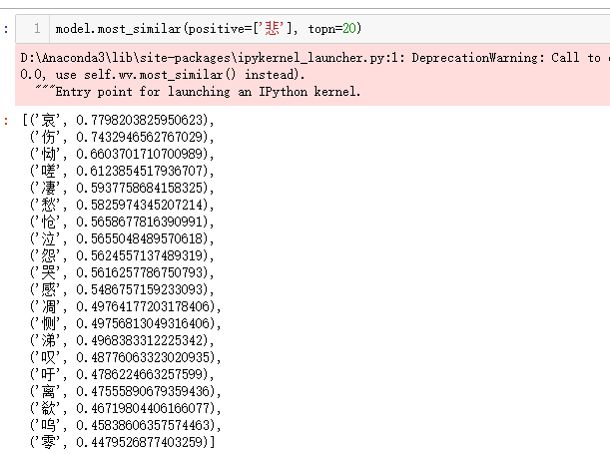Click the code cell input with model.most_similar
The height and width of the screenshot is (454, 610).
click(x=313, y=29)
